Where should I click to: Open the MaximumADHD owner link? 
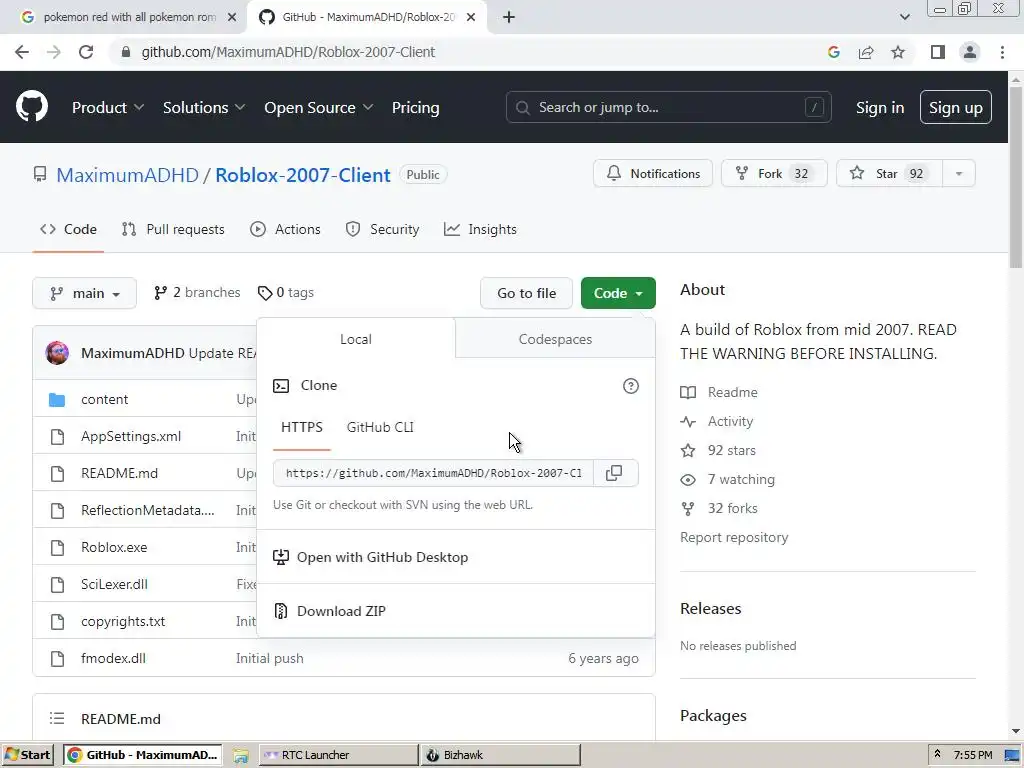pyautogui.click(x=127, y=175)
